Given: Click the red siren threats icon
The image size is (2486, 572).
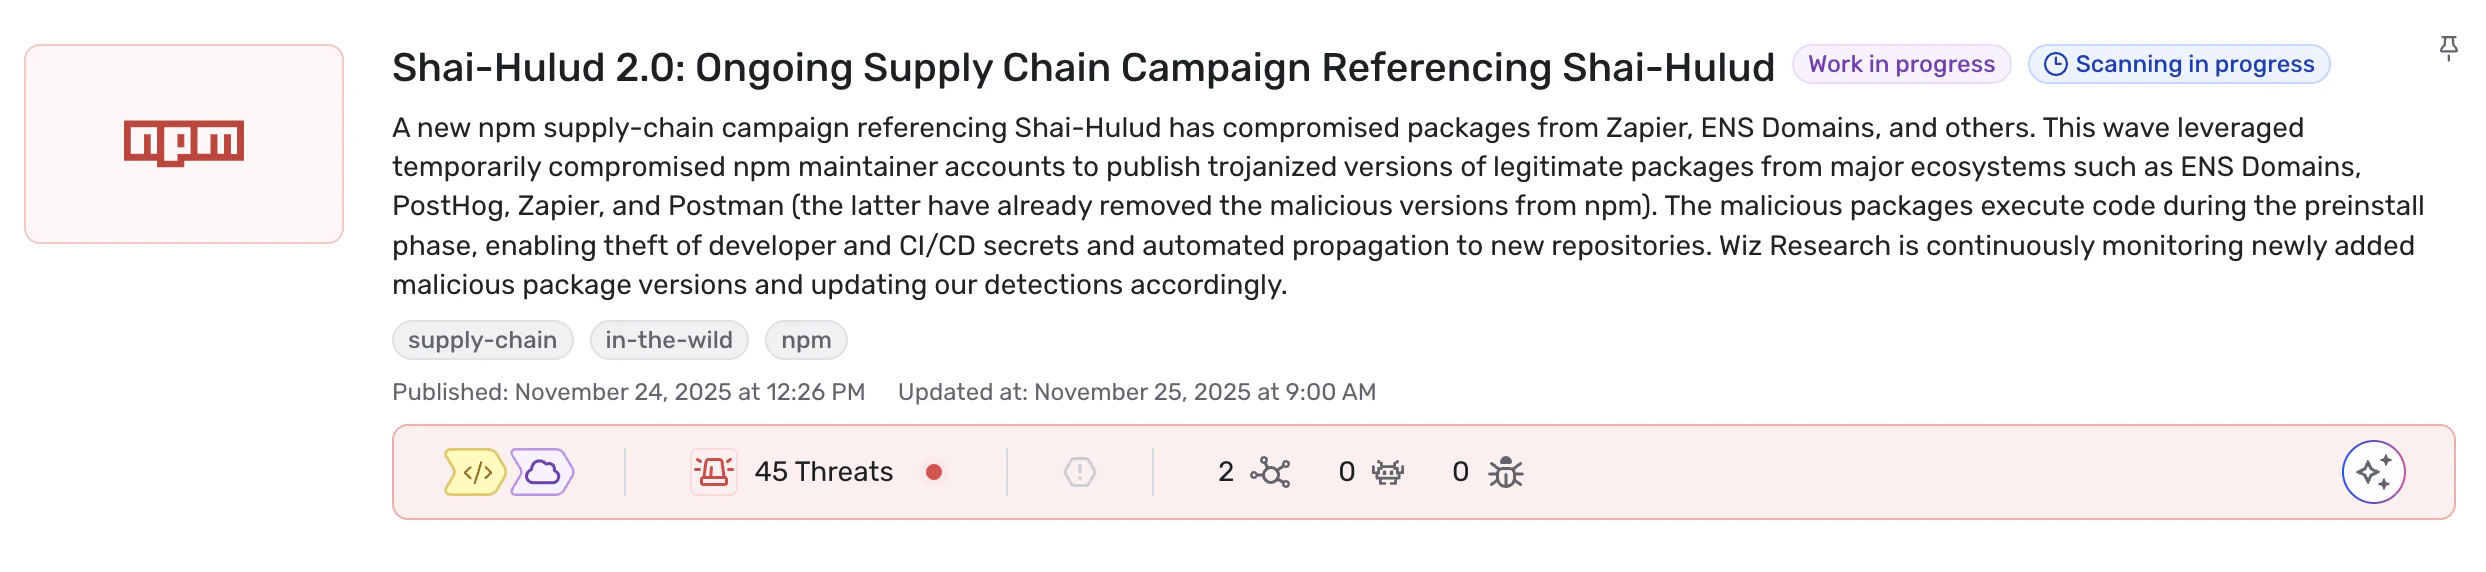Looking at the screenshot, I should click(x=714, y=472).
